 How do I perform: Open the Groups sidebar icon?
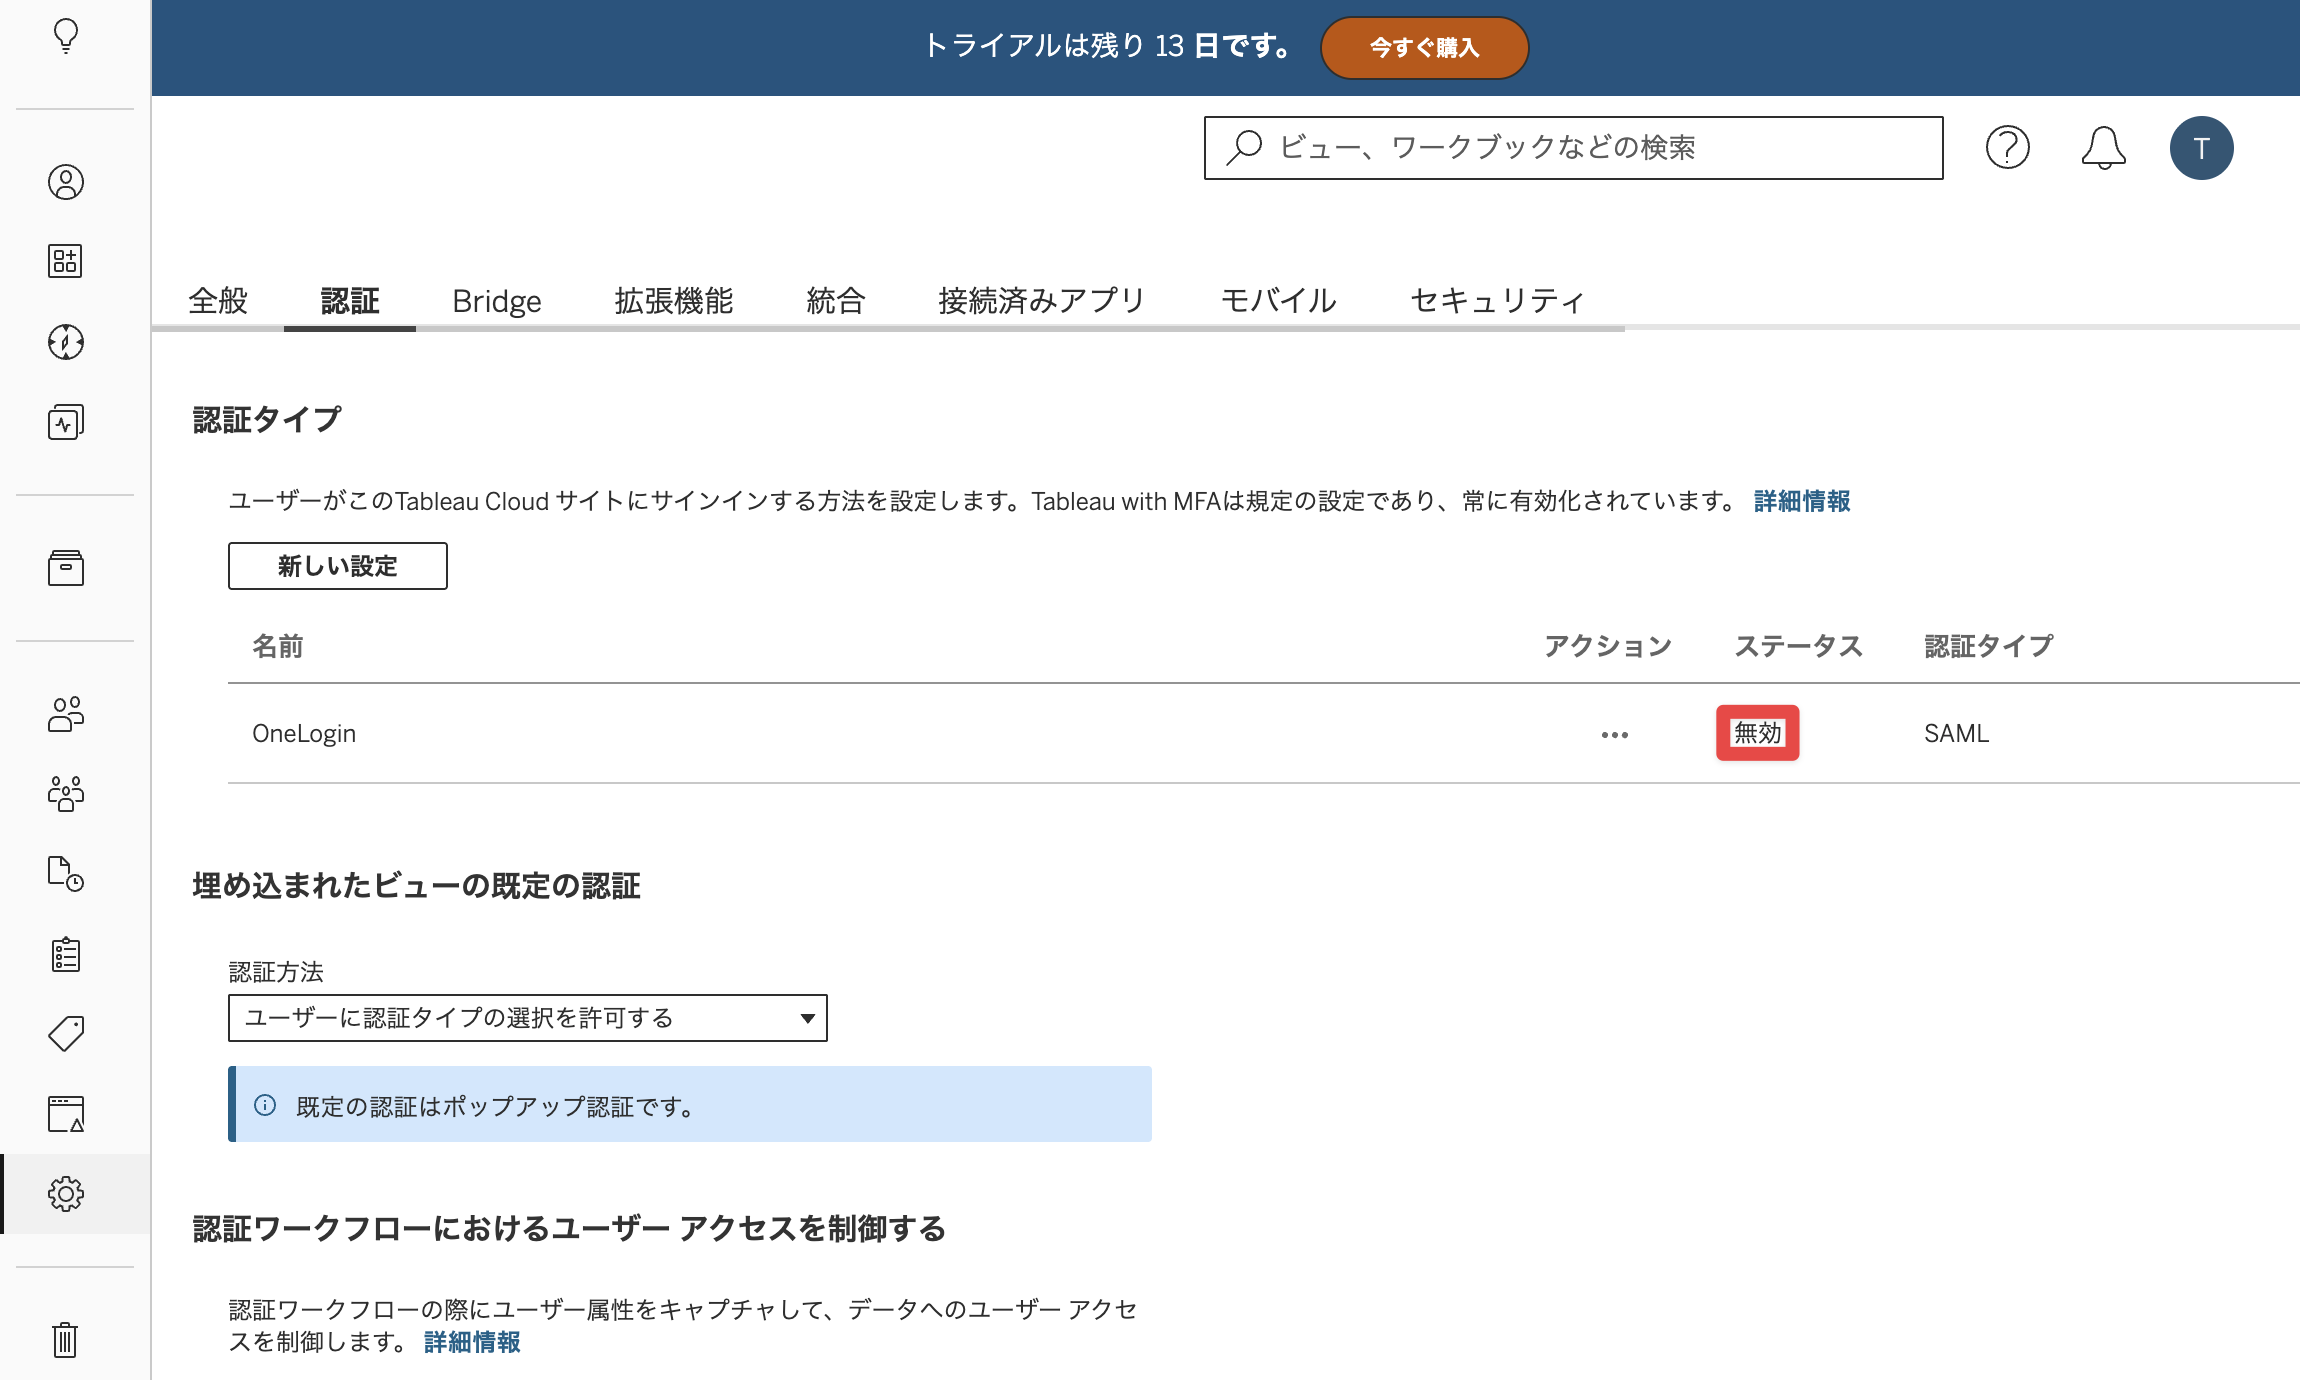[66, 794]
